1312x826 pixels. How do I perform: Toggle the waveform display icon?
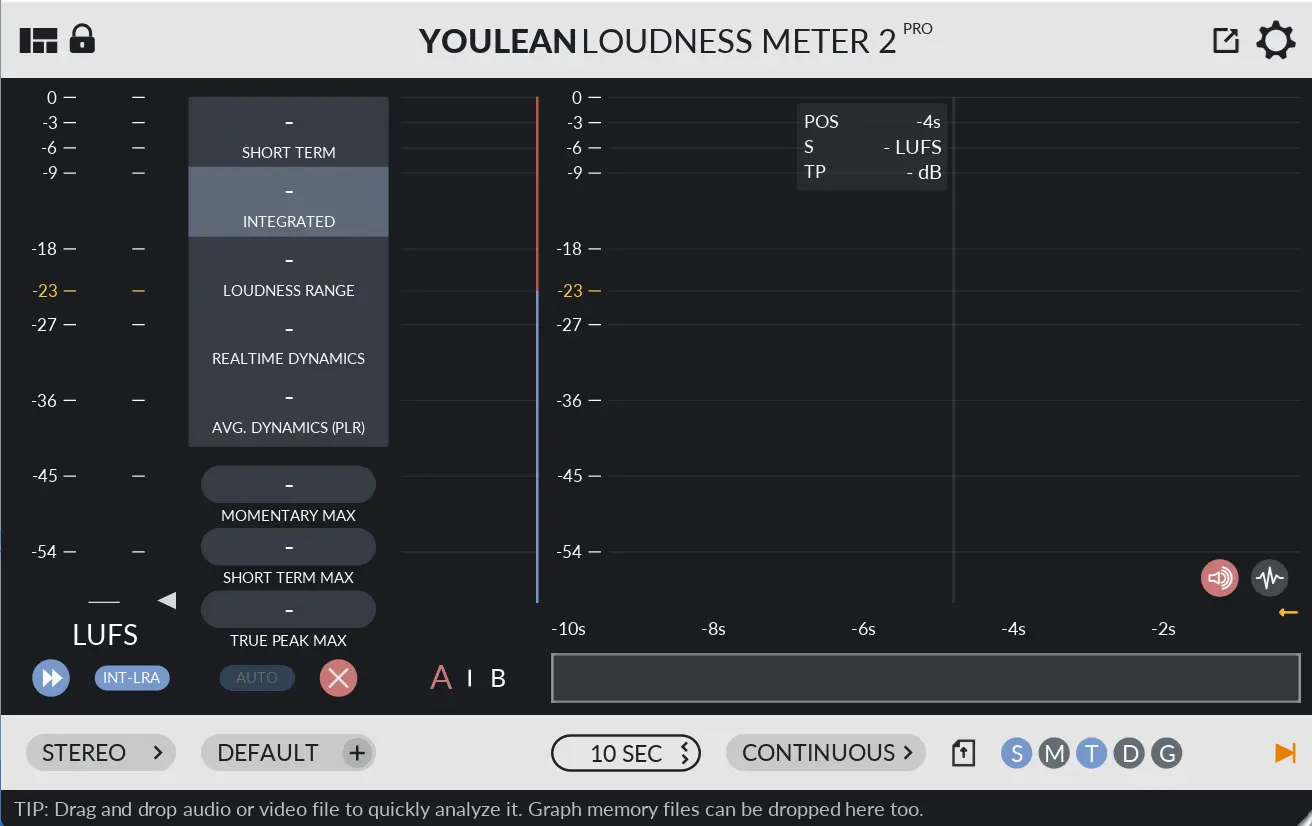tap(1269, 578)
